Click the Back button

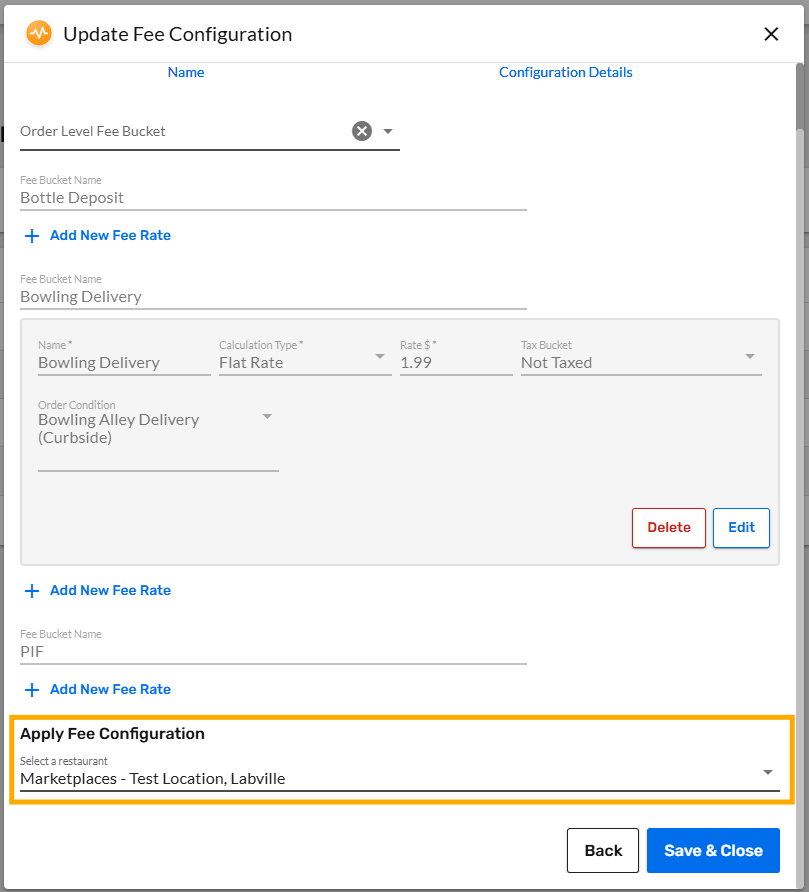click(x=602, y=850)
